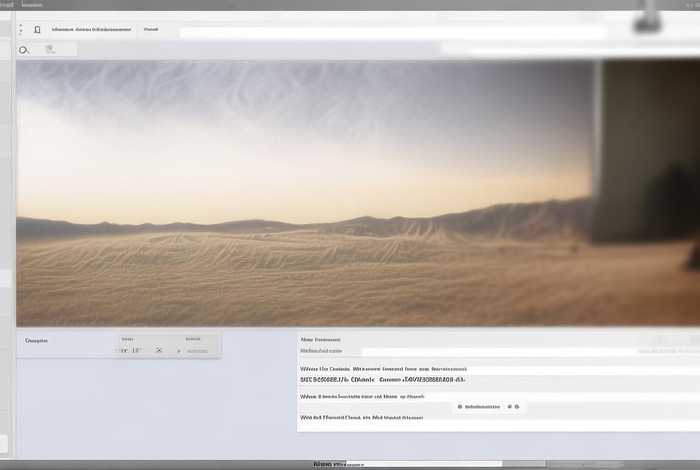Click the long bold text line in details panel

click(x=383, y=380)
